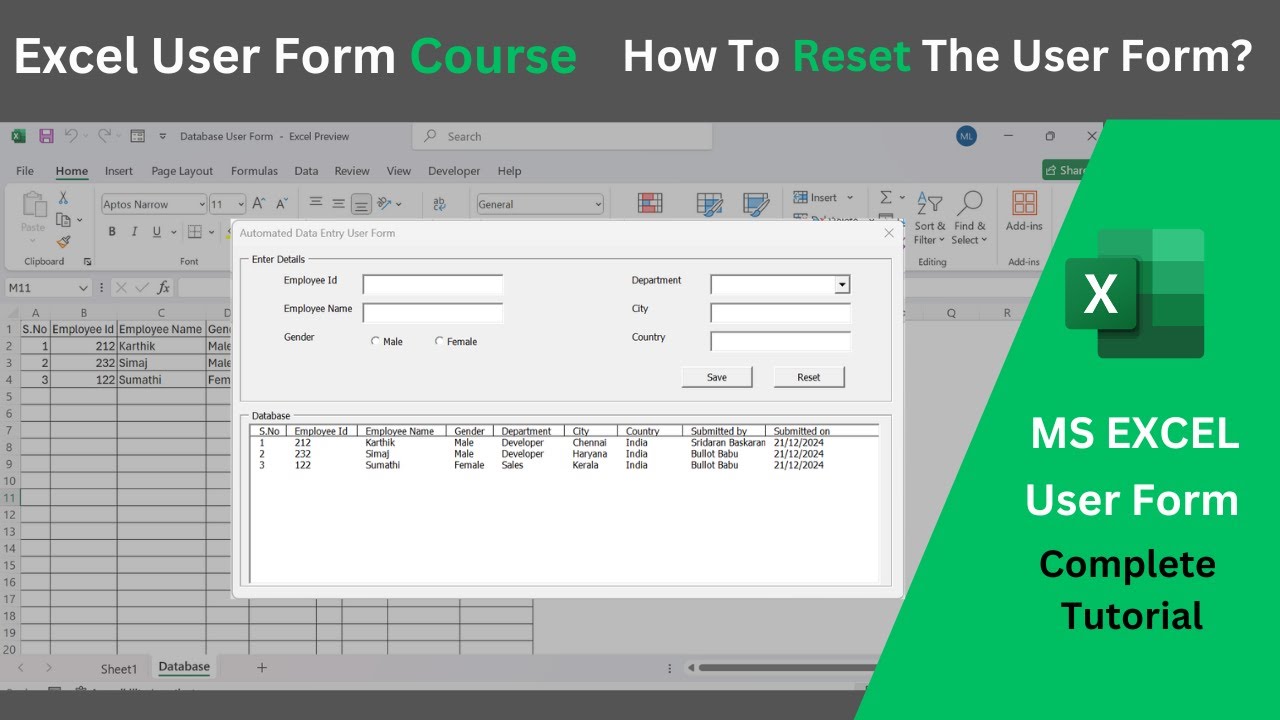The image size is (1280, 720).
Task: Switch to the Formulas tab
Action: [x=254, y=171]
